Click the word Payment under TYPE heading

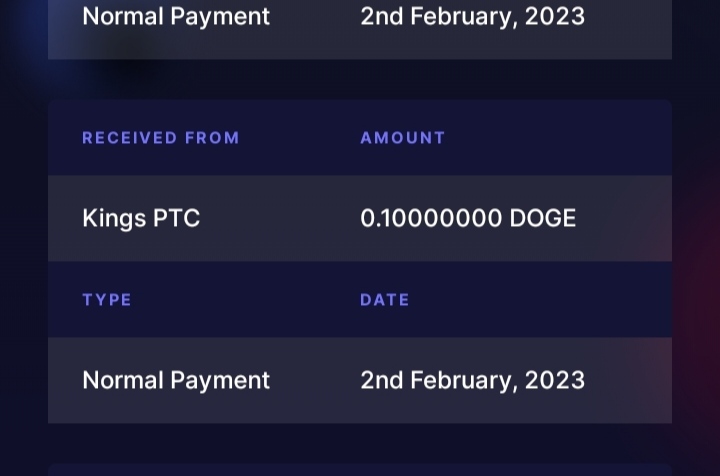click(220, 381)
